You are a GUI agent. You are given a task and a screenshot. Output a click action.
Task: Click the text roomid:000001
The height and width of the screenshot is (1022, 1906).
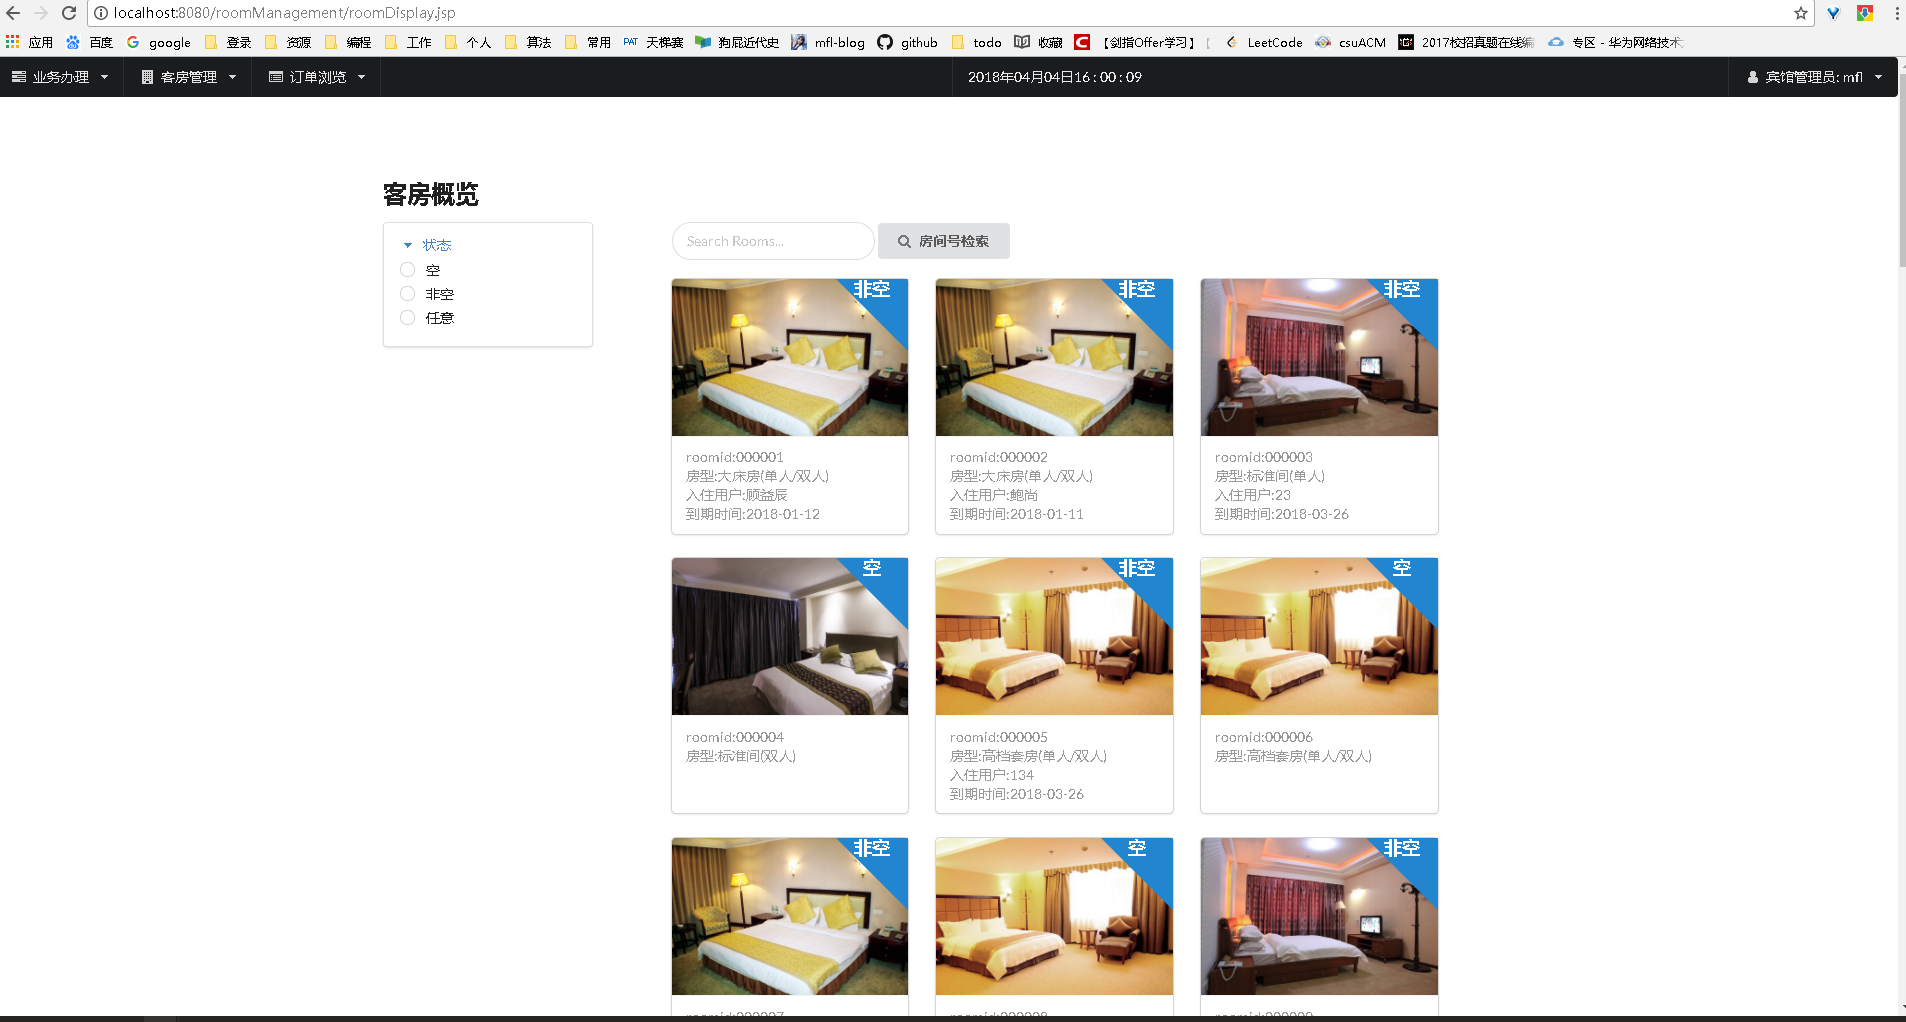[x=735, y=457]
